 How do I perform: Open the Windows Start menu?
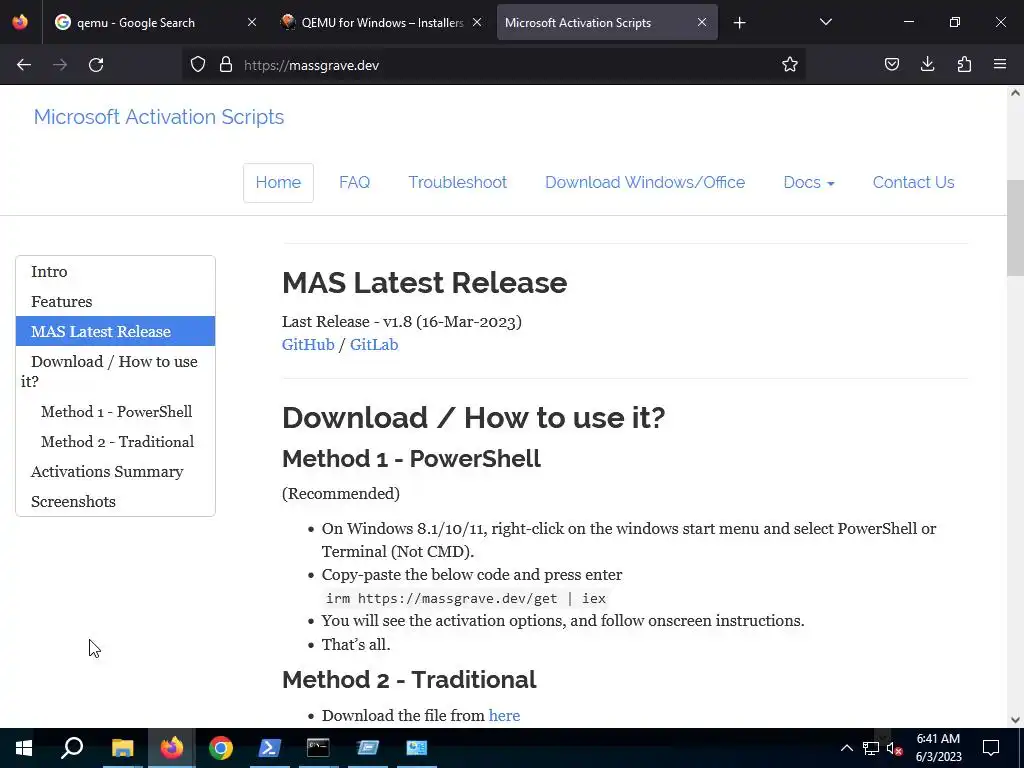tap(24, 748)
